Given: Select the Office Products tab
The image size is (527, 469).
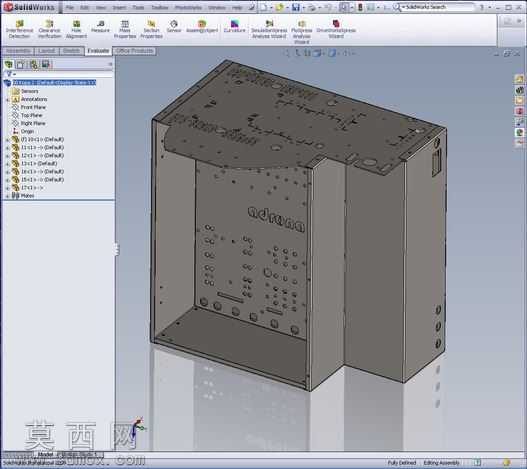Looking at the screenshot, I should (134, 51).
